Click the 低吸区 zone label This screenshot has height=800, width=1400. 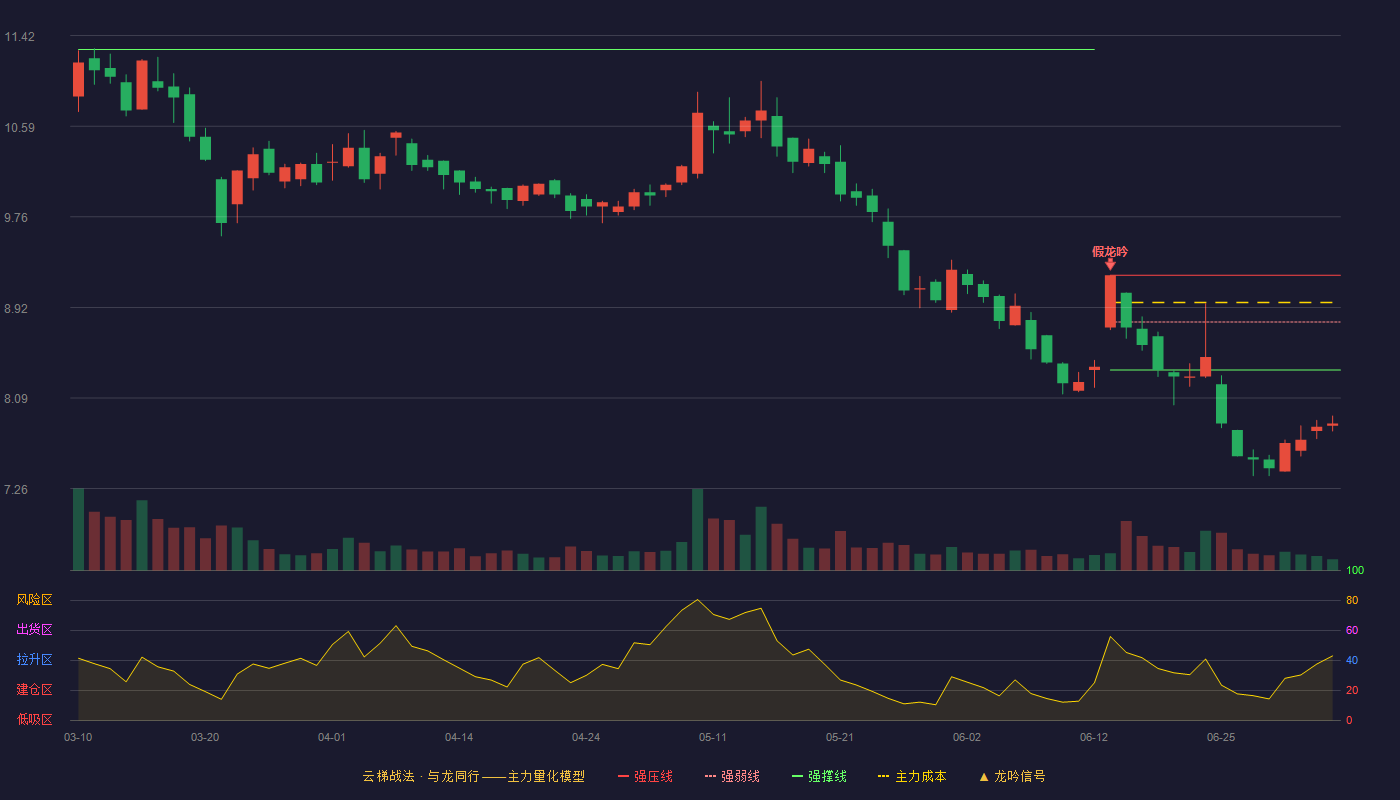pyautogui.click(x=34, y=719)
